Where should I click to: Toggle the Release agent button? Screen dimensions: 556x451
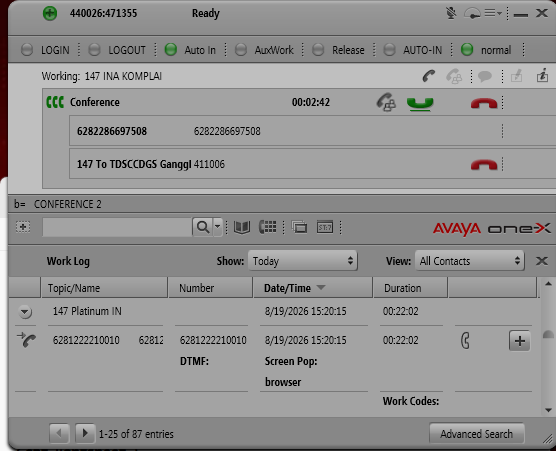pos(338,50)
